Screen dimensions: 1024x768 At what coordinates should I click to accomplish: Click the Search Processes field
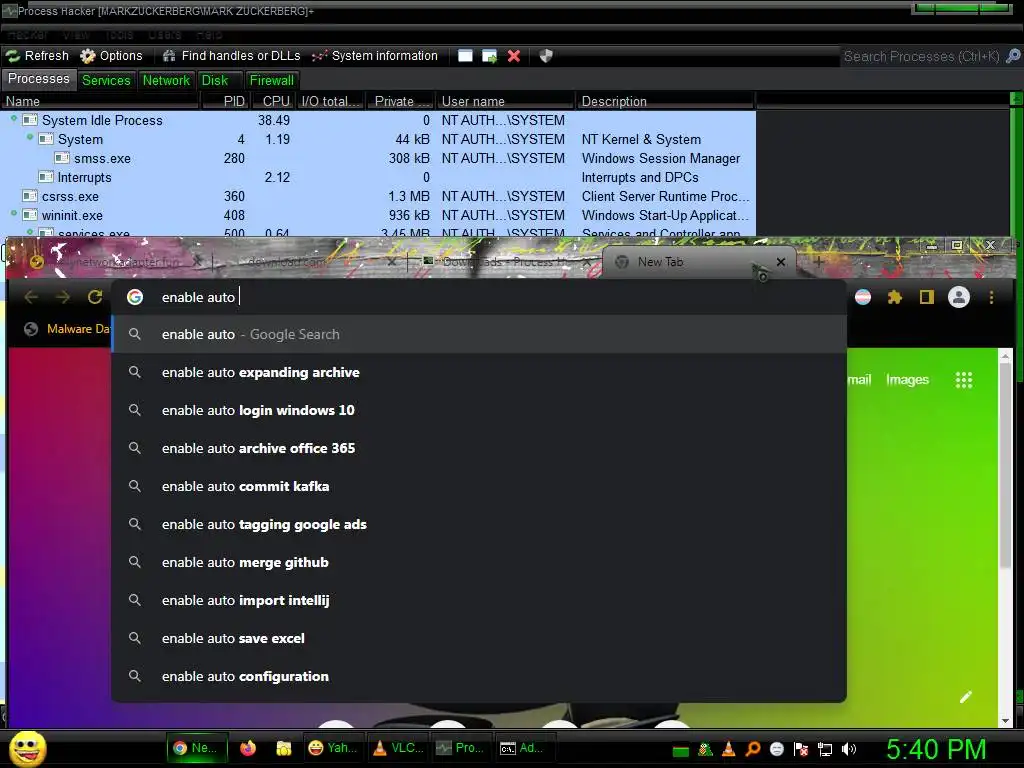coord(921,56)
